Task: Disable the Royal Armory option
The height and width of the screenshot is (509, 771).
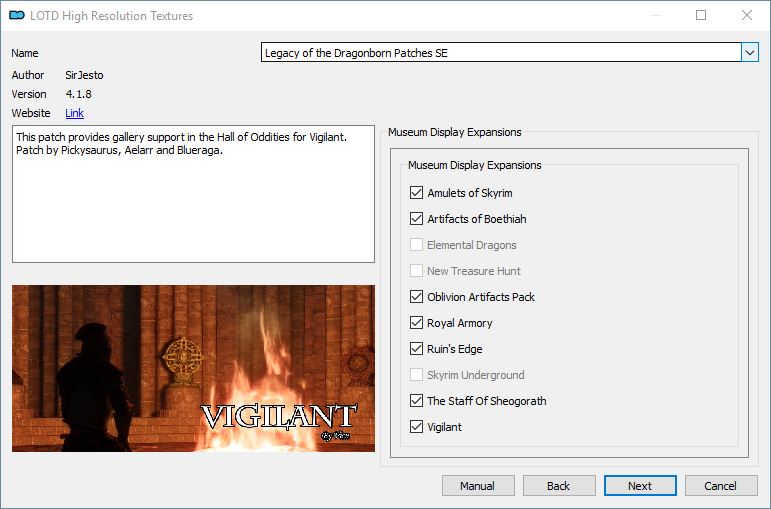Action: coord(416,323)
